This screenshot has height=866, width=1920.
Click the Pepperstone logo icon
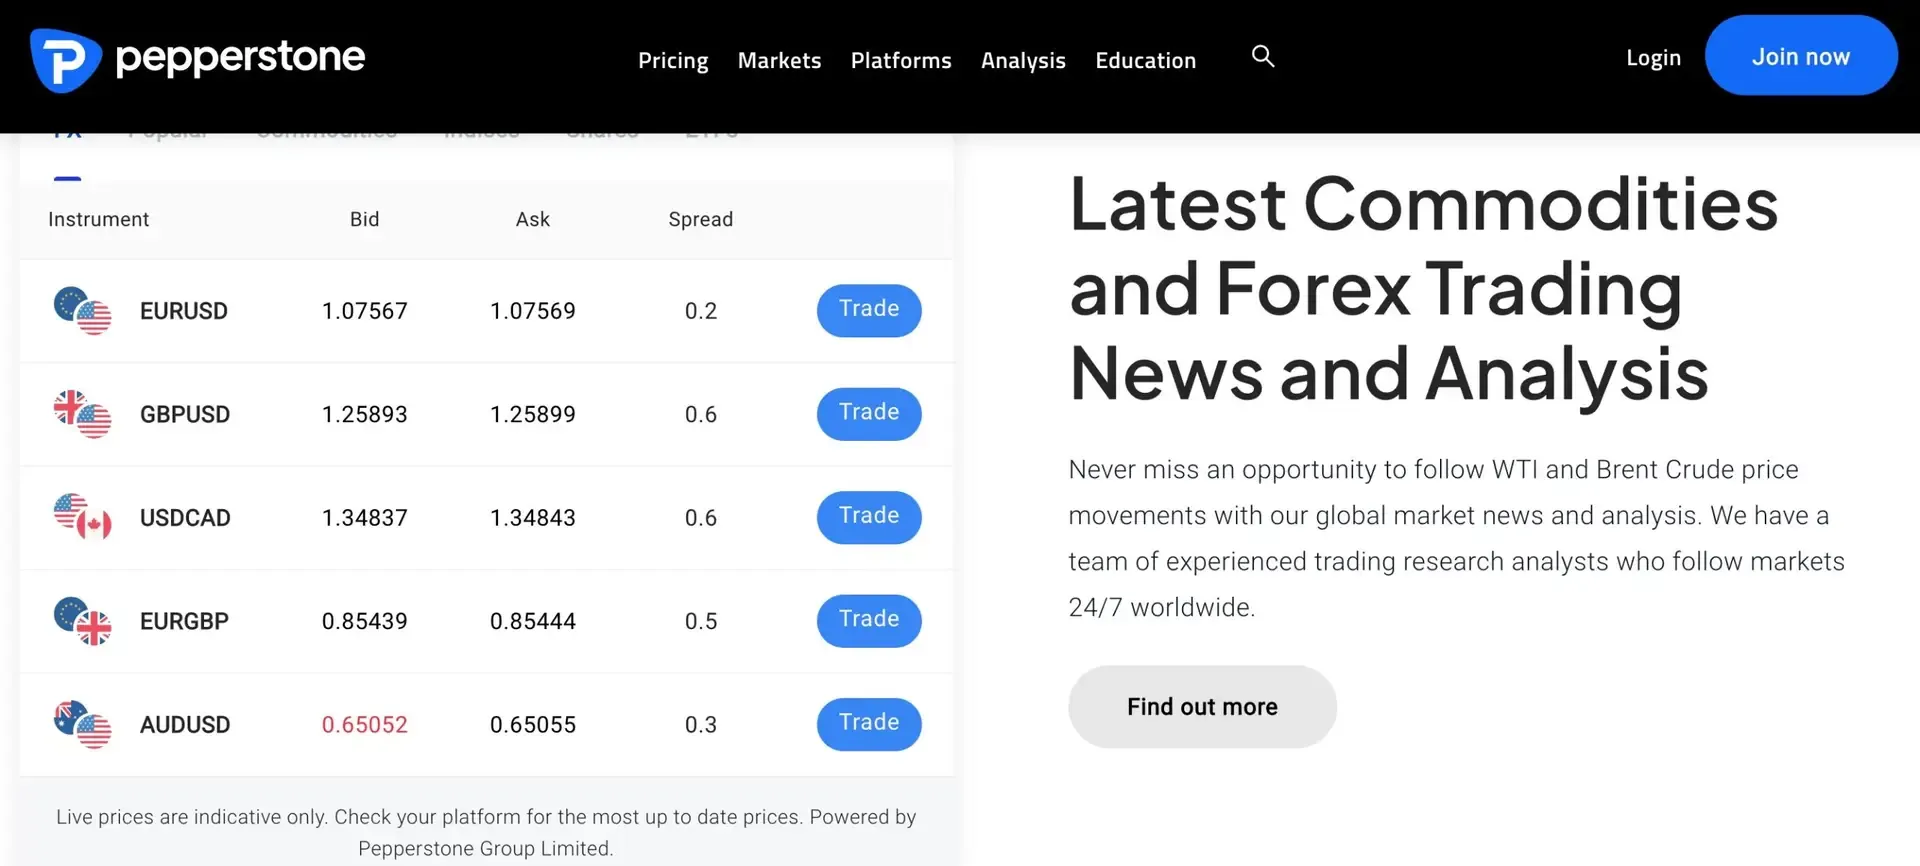point(66,60)
